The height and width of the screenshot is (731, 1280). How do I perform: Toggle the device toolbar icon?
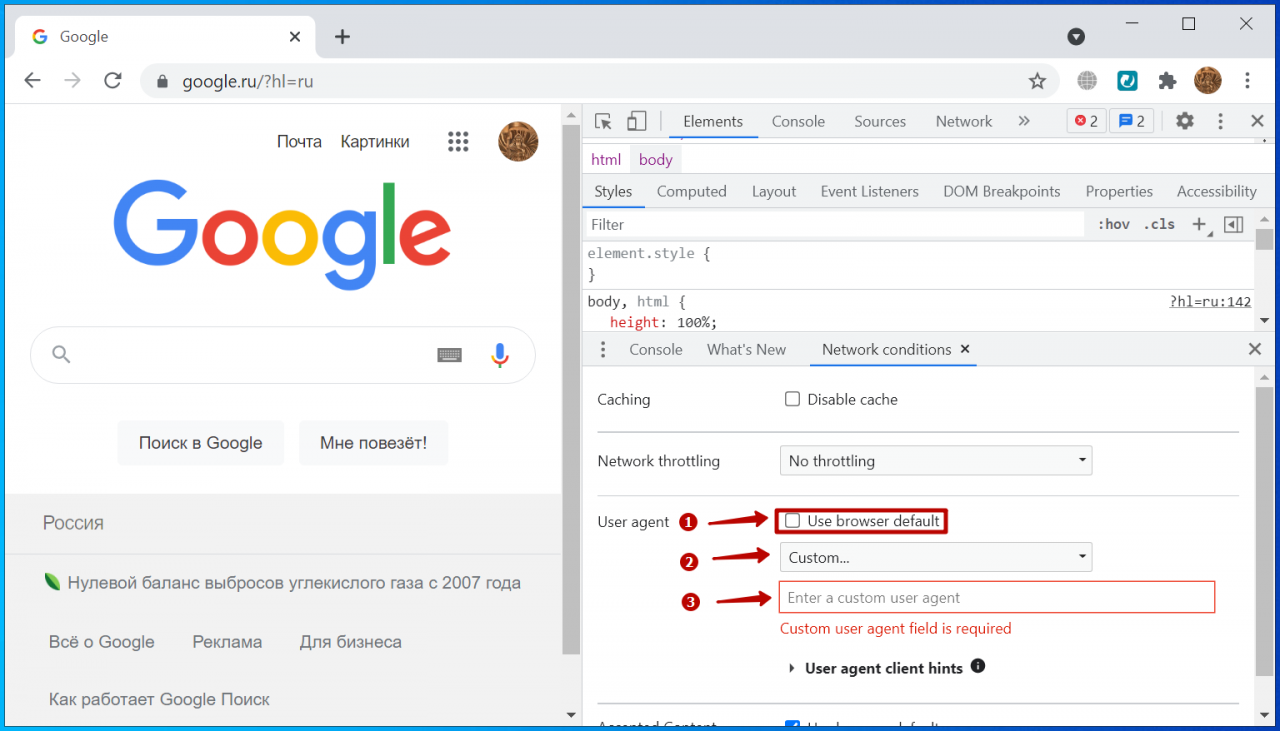(x=637, y=121)
